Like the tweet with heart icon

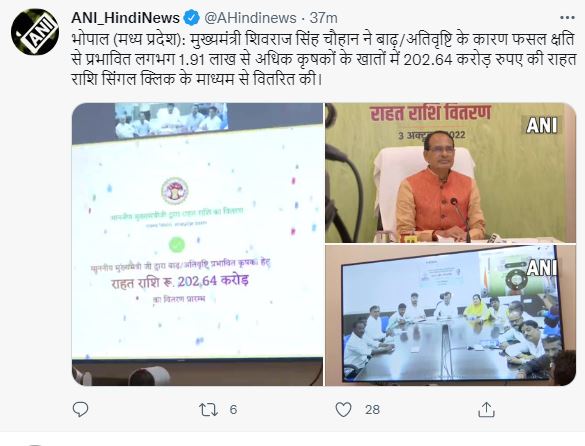click(343, 409)
